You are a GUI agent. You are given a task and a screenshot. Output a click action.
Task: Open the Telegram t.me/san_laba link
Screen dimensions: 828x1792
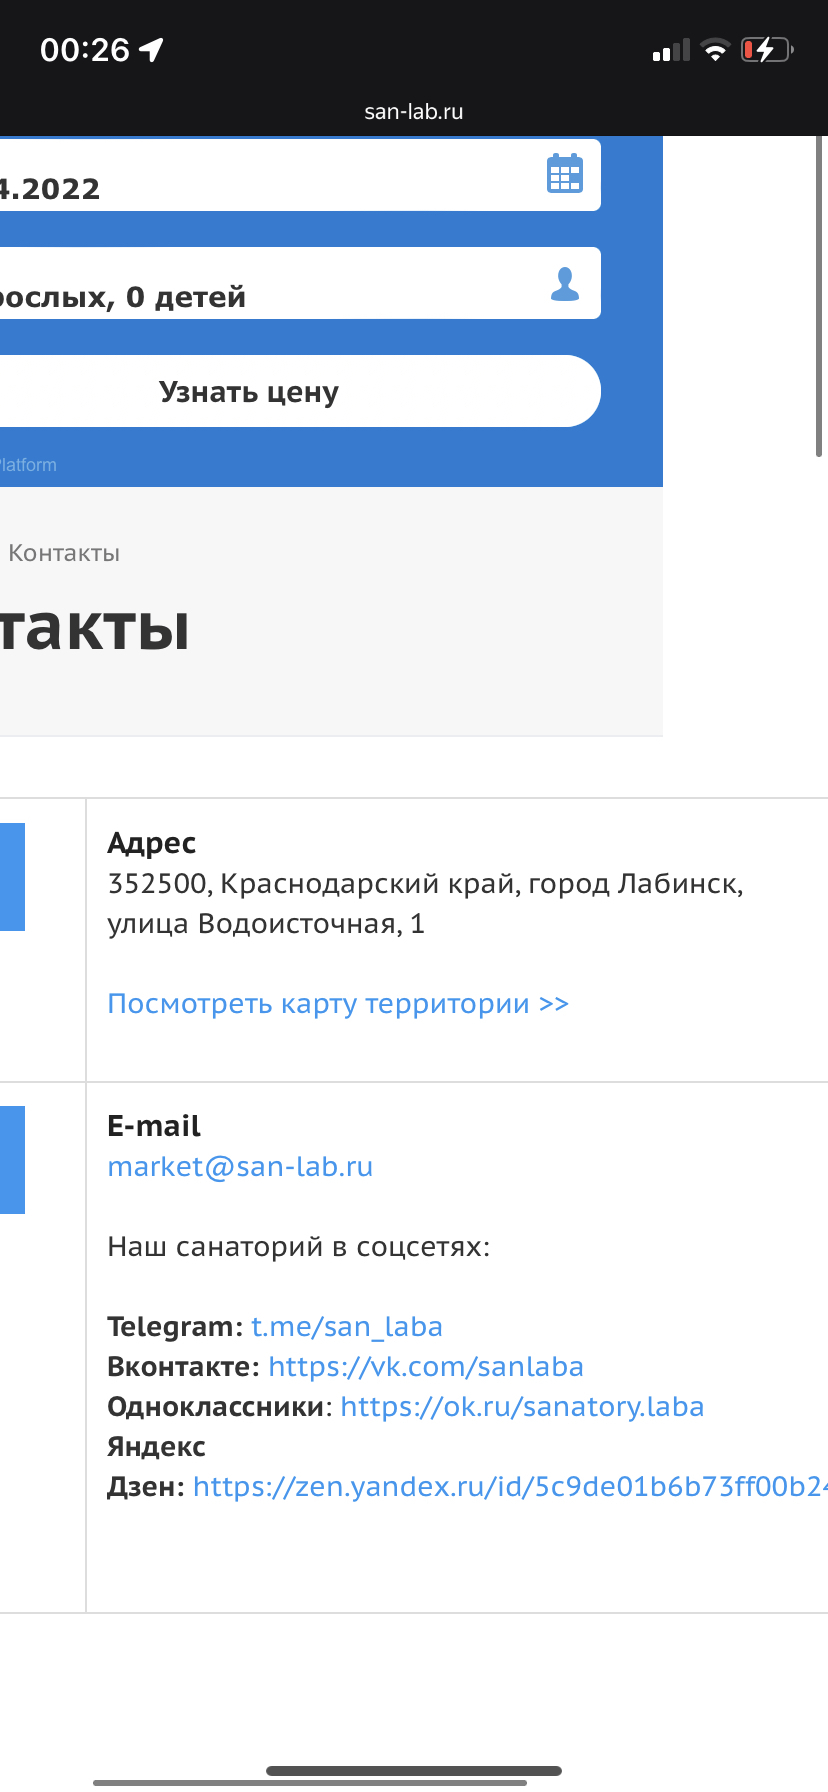(x=347, y=1327)
